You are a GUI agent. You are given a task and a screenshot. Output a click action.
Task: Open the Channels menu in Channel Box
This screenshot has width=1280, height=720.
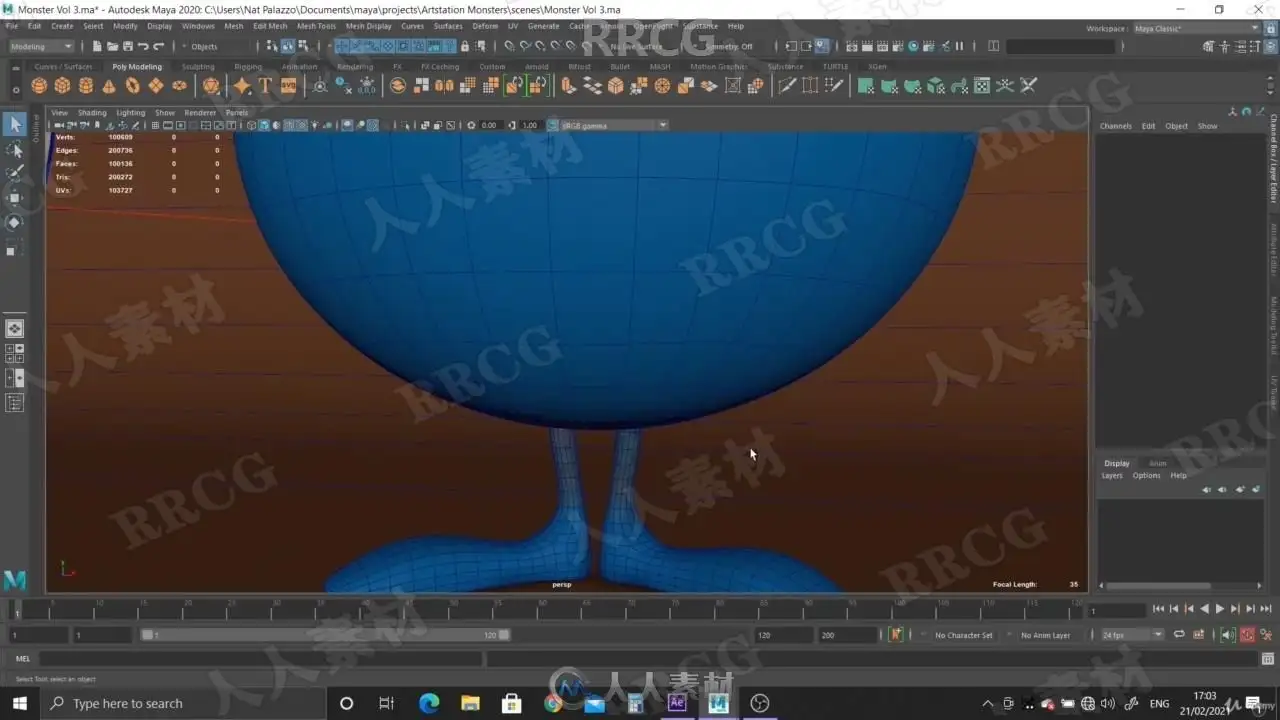pyautogui.click(x=1115, y=126)
